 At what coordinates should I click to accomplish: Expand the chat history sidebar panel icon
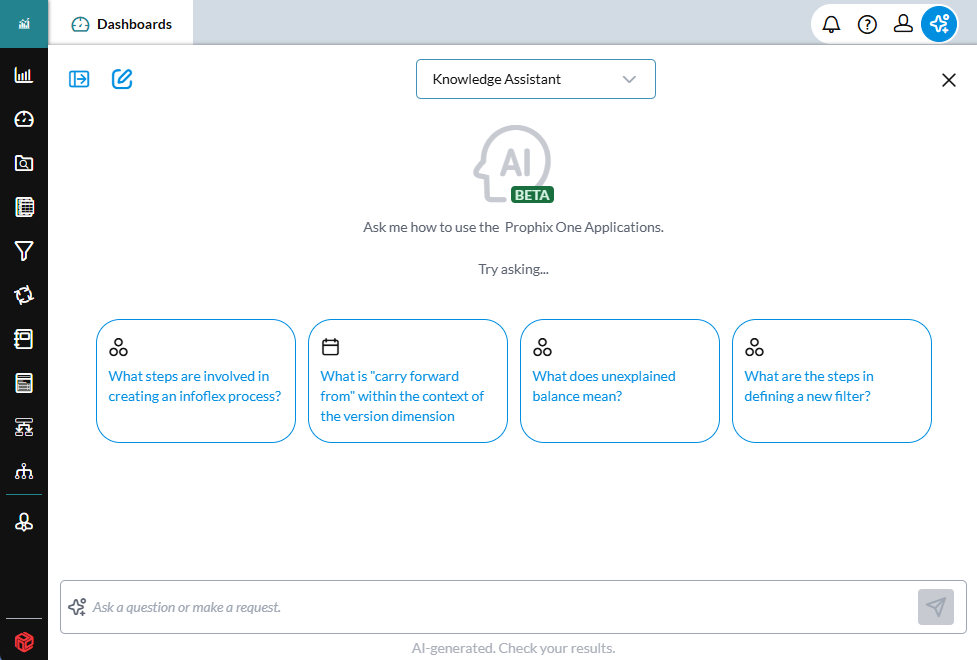click(79, 79)
